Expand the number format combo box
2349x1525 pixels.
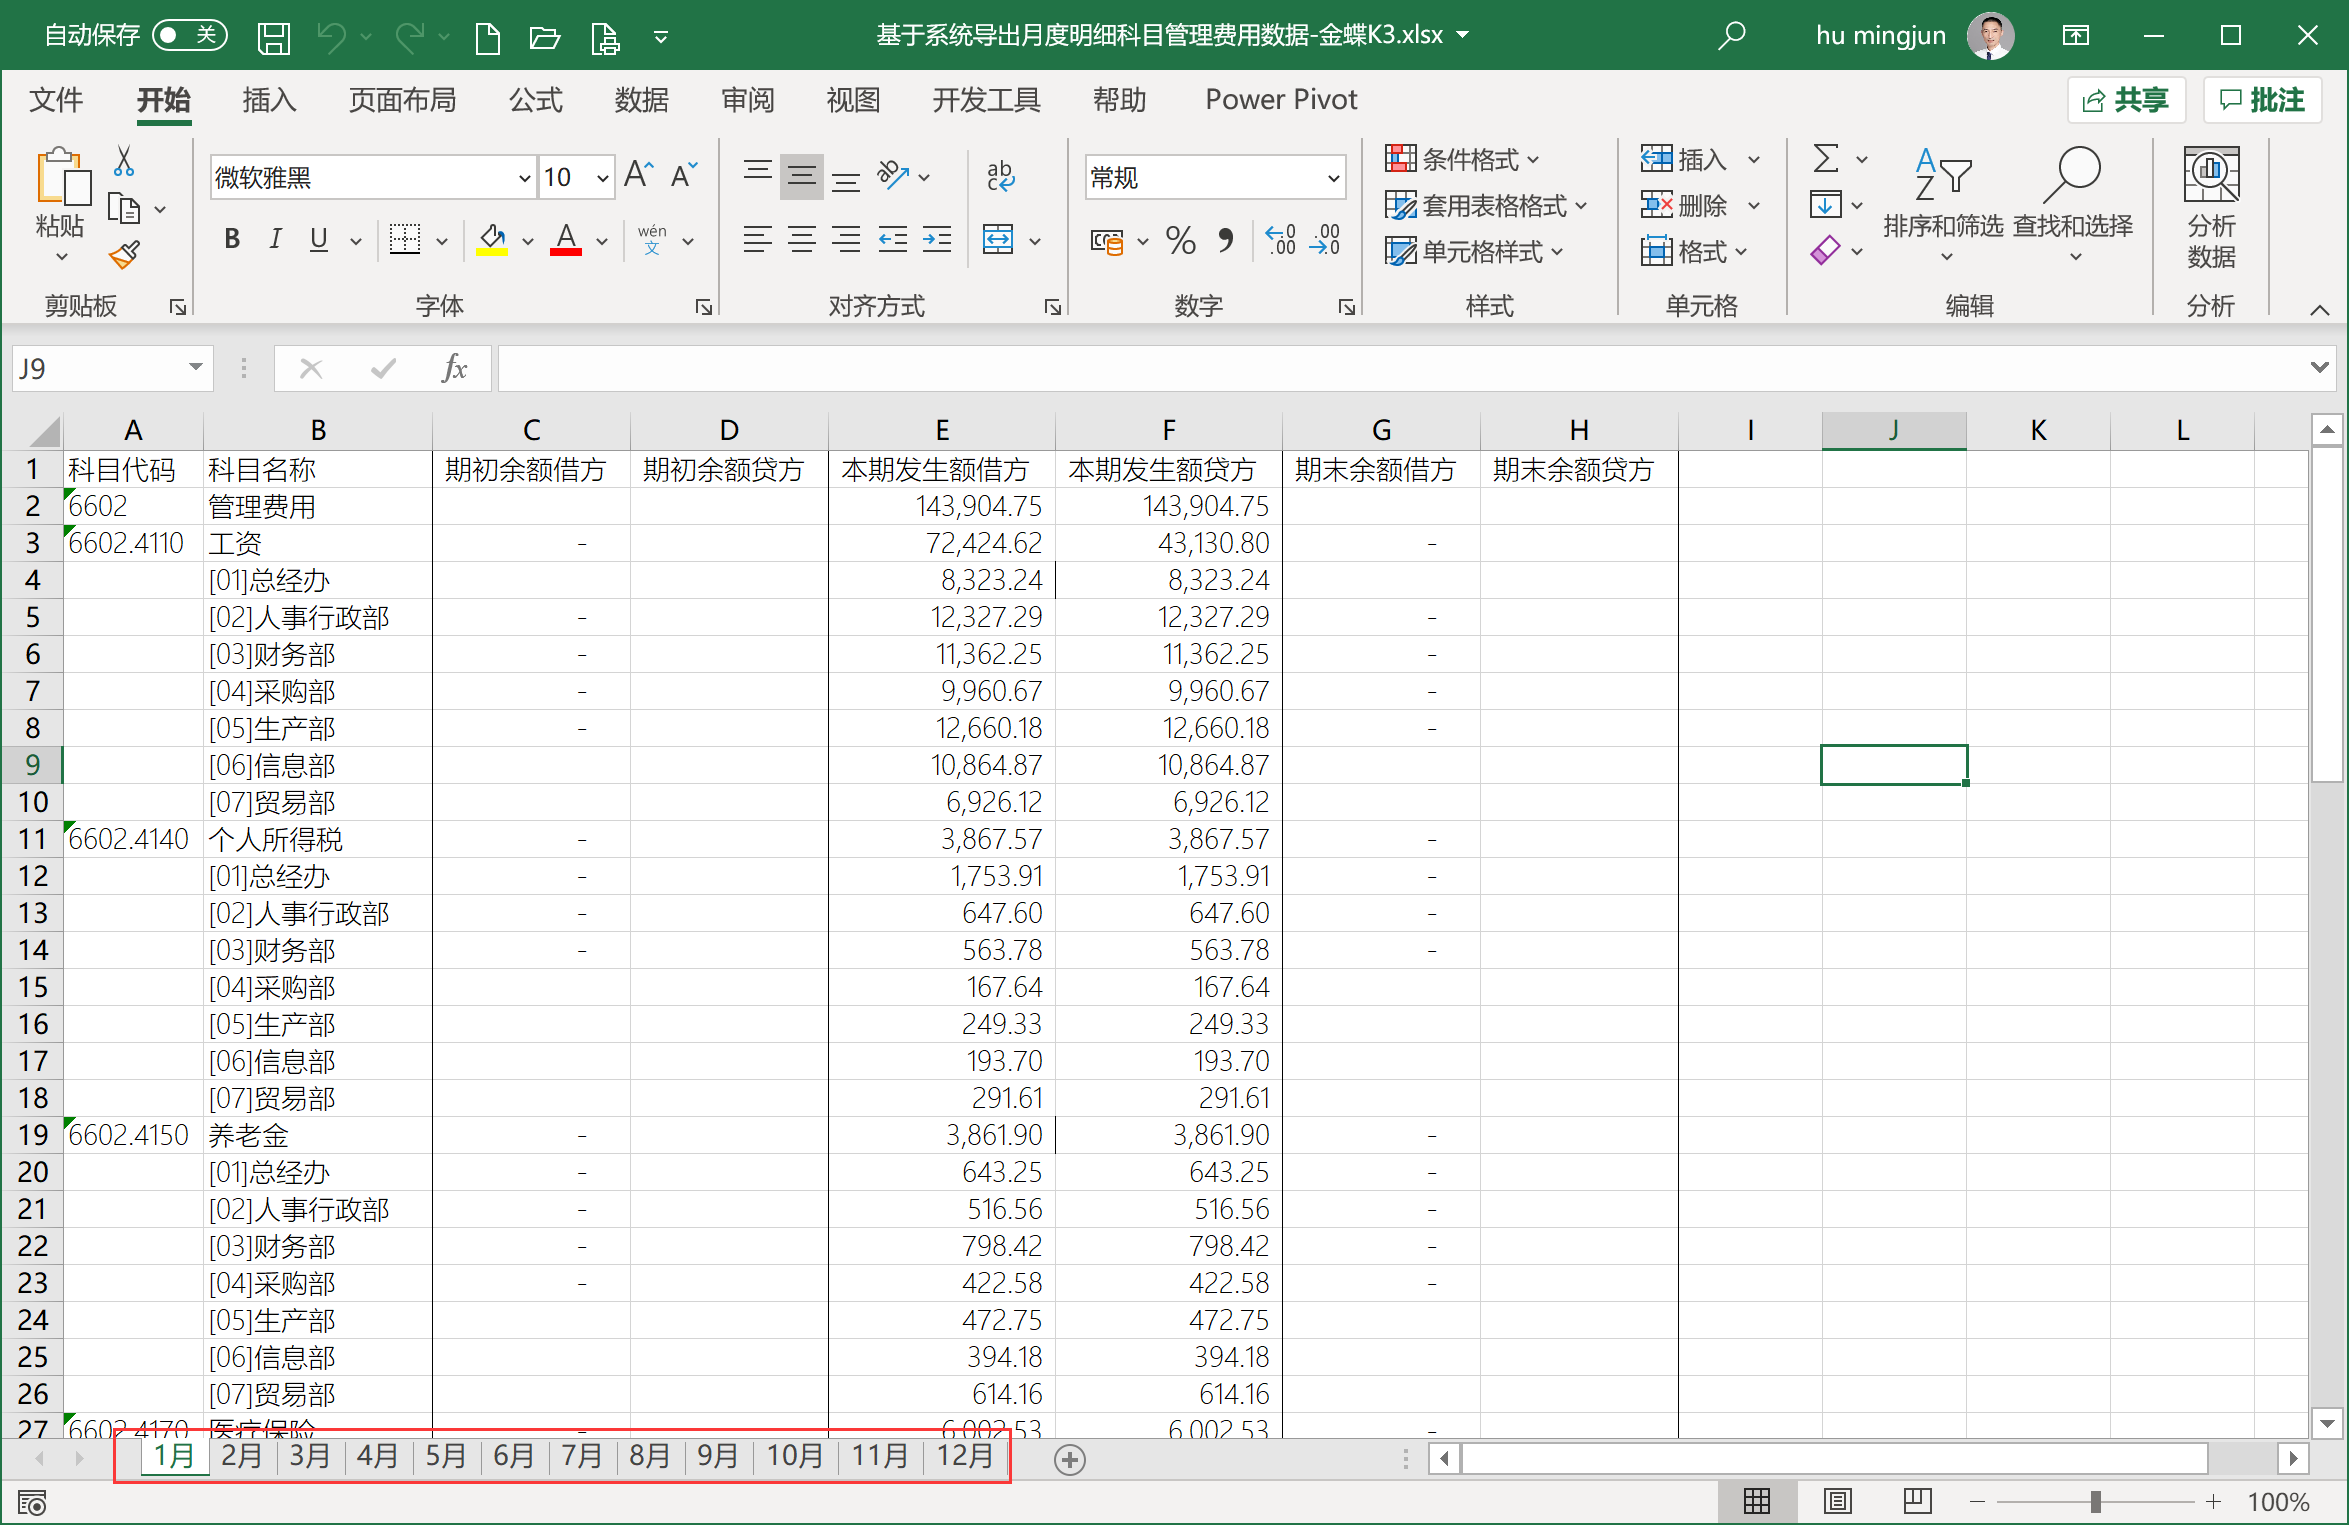(1332, 178)
